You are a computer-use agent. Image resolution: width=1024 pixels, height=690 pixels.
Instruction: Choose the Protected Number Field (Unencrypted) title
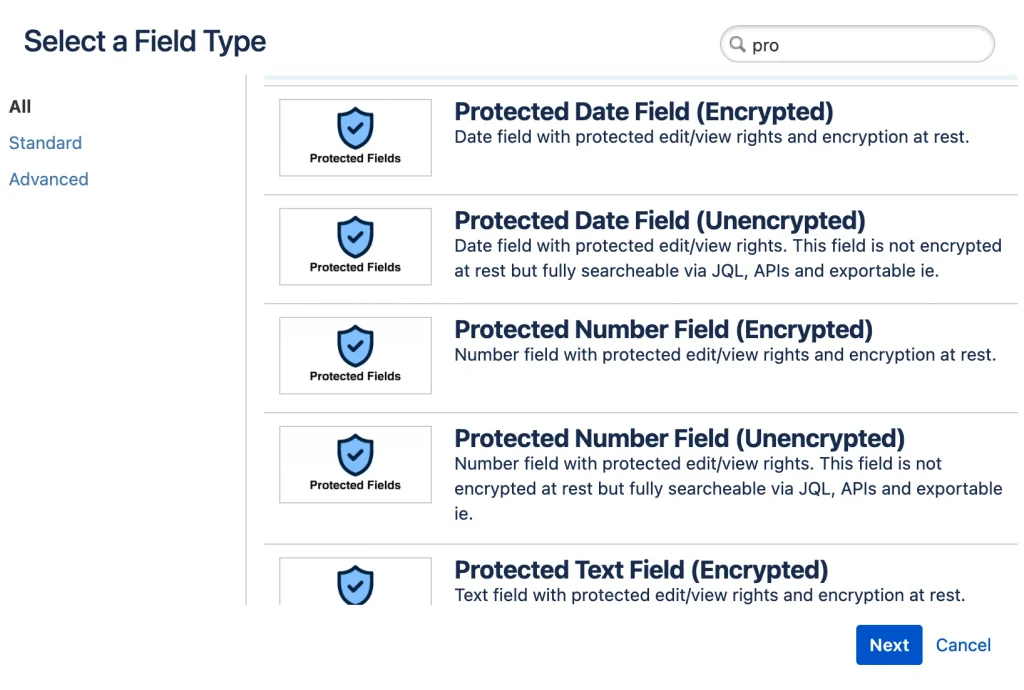coord(680,439)
